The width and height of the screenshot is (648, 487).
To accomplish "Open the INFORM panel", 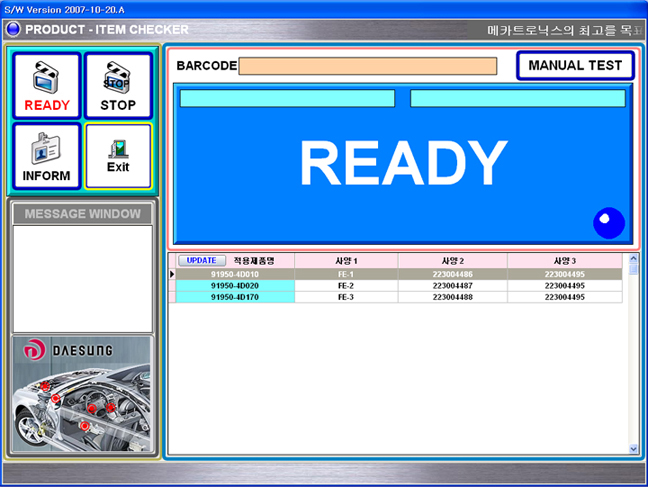I will coord(46,157).
